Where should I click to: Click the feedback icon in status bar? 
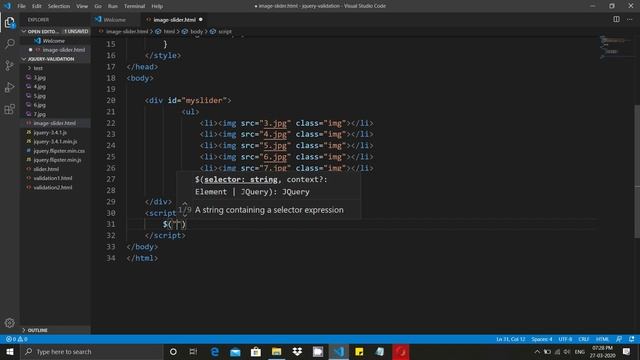click(x=619, y=339)
